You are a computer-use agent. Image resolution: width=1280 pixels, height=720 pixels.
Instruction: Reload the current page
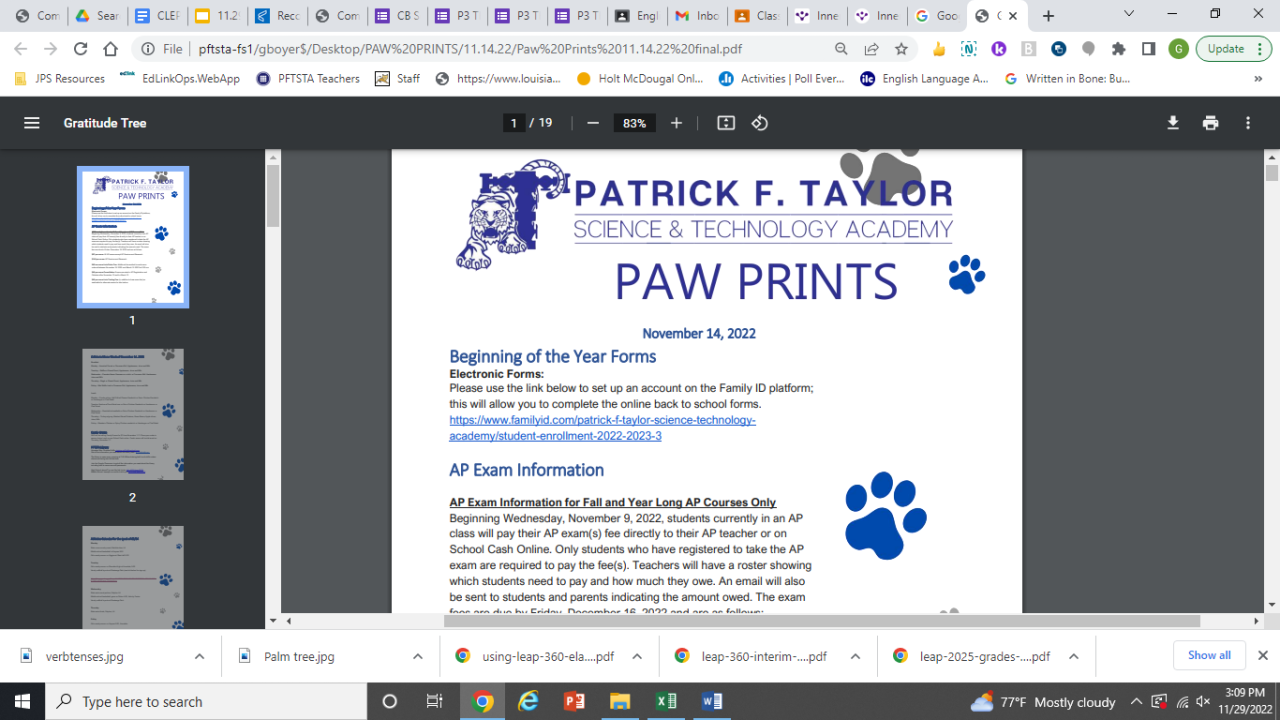[81, 49]
